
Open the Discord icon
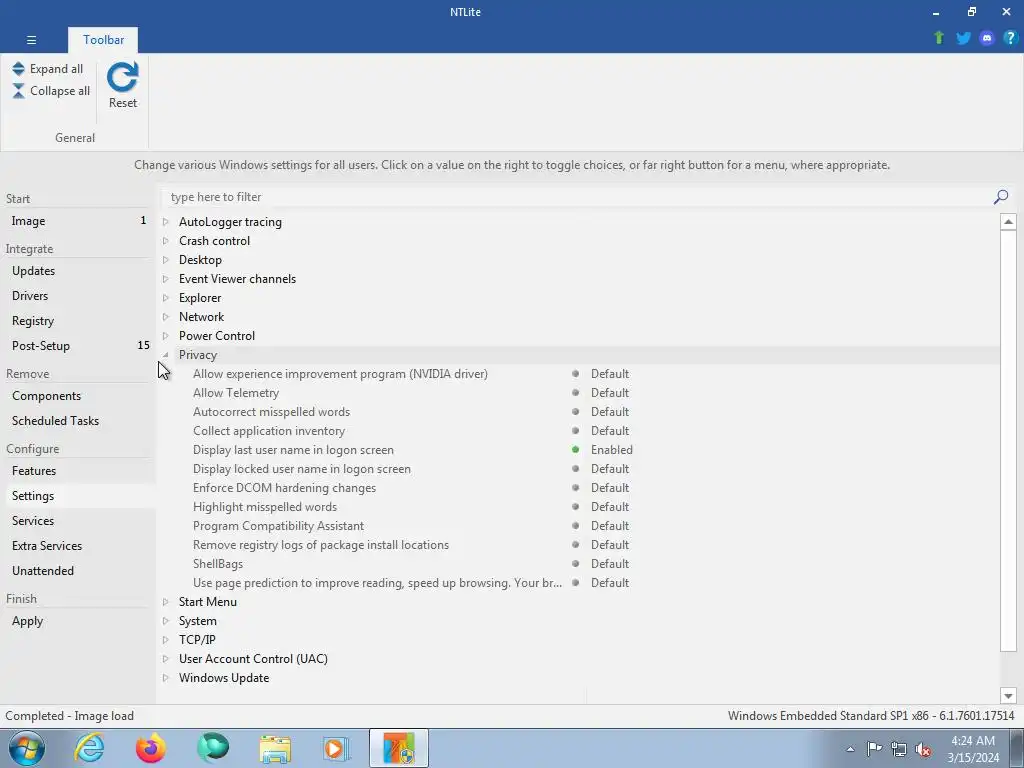point(987,38)
